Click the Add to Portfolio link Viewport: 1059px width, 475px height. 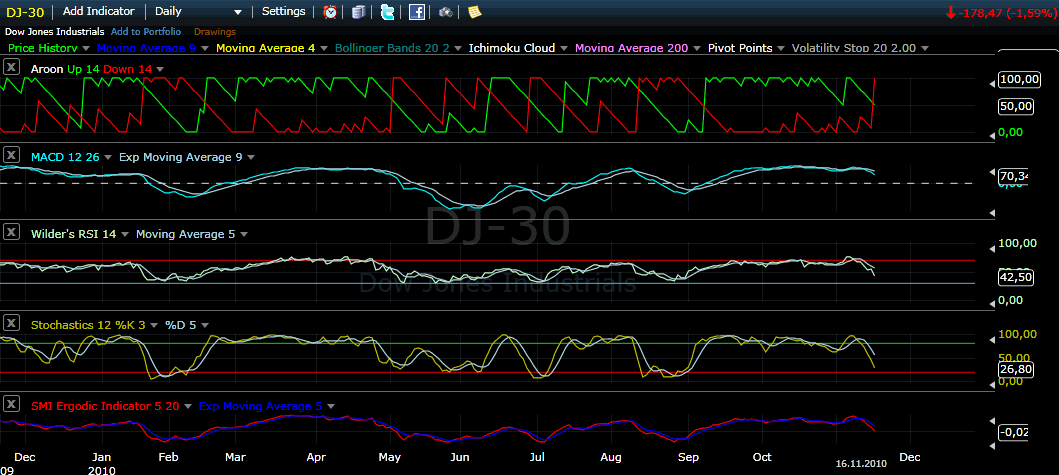coord(146,32)
